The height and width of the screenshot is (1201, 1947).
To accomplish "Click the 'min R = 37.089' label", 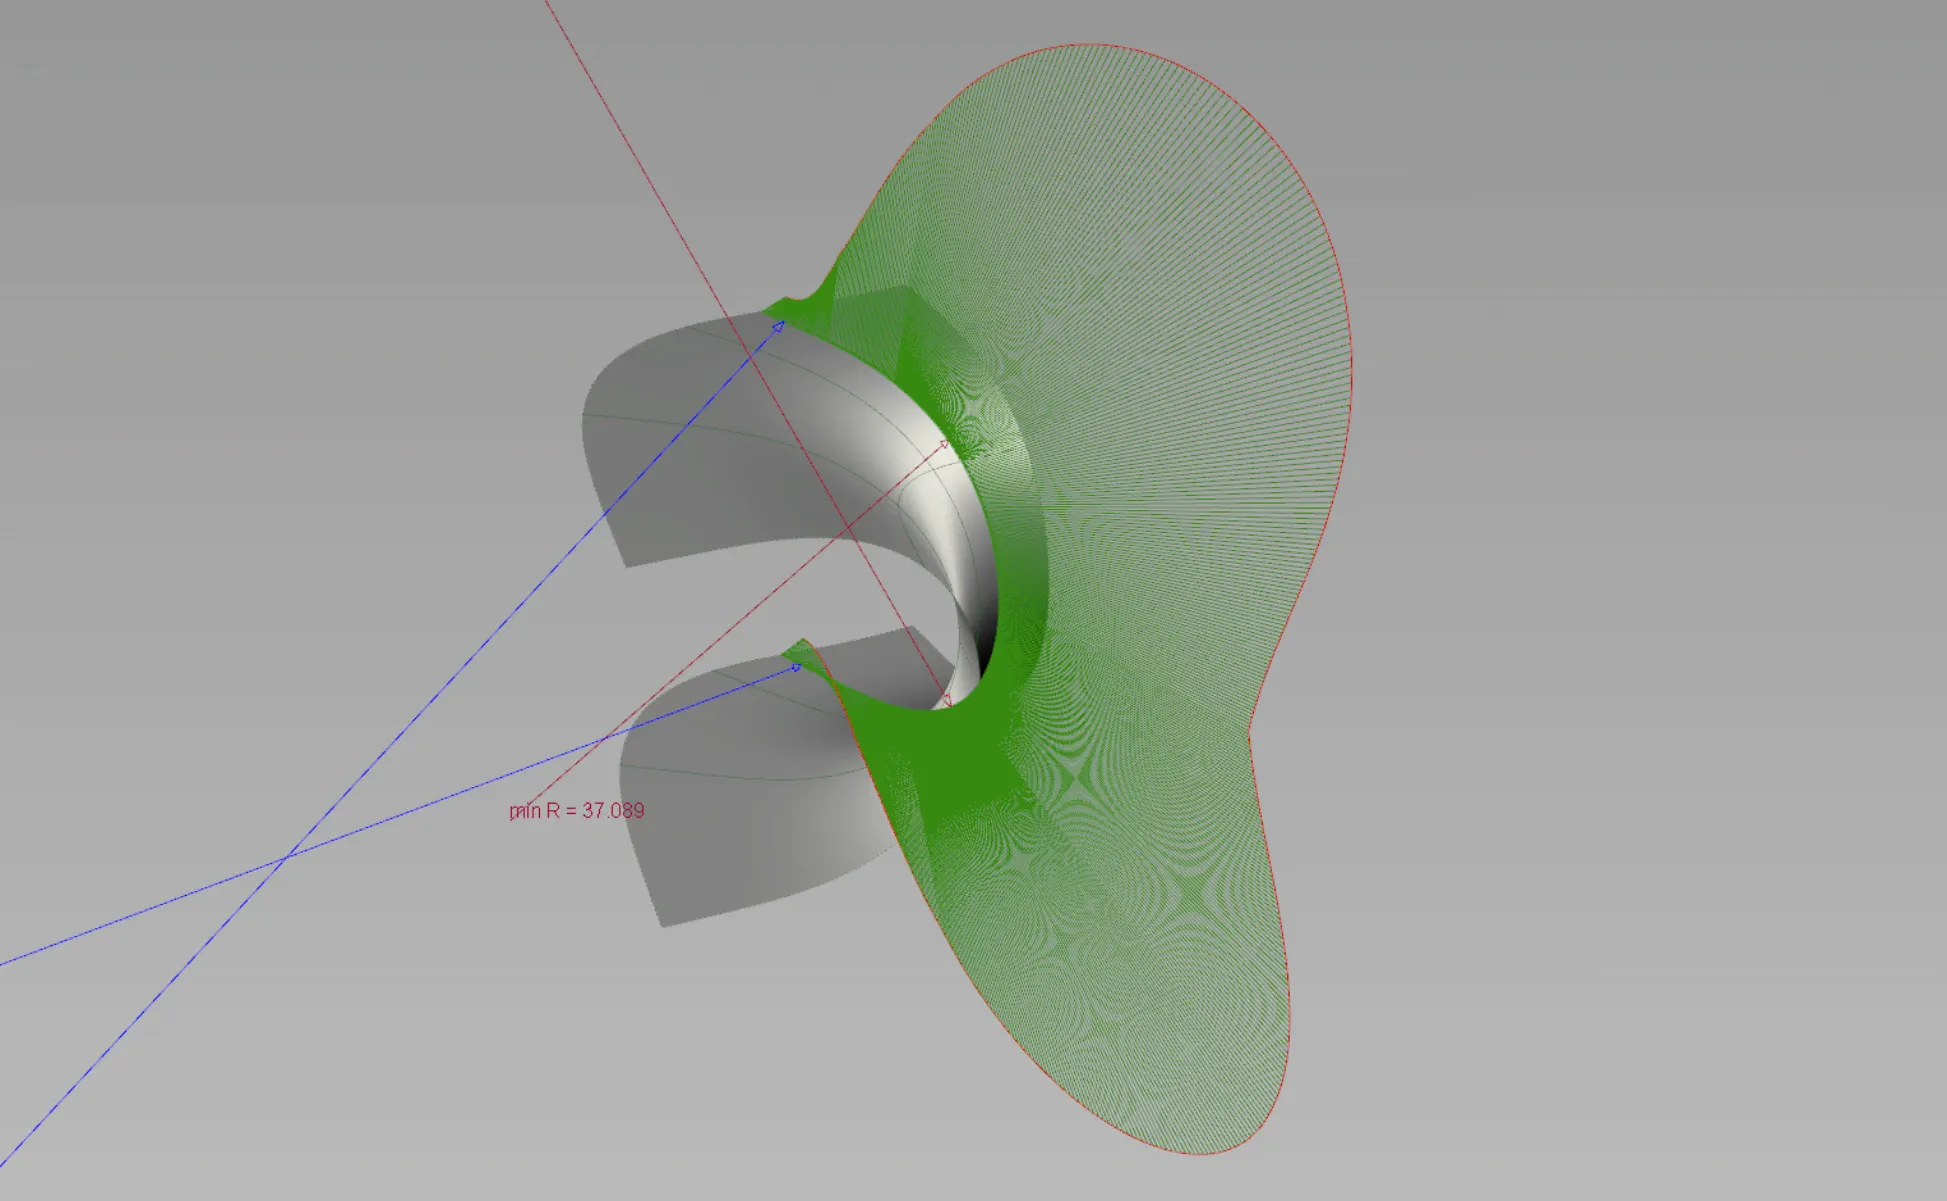I will click(577, 810).
